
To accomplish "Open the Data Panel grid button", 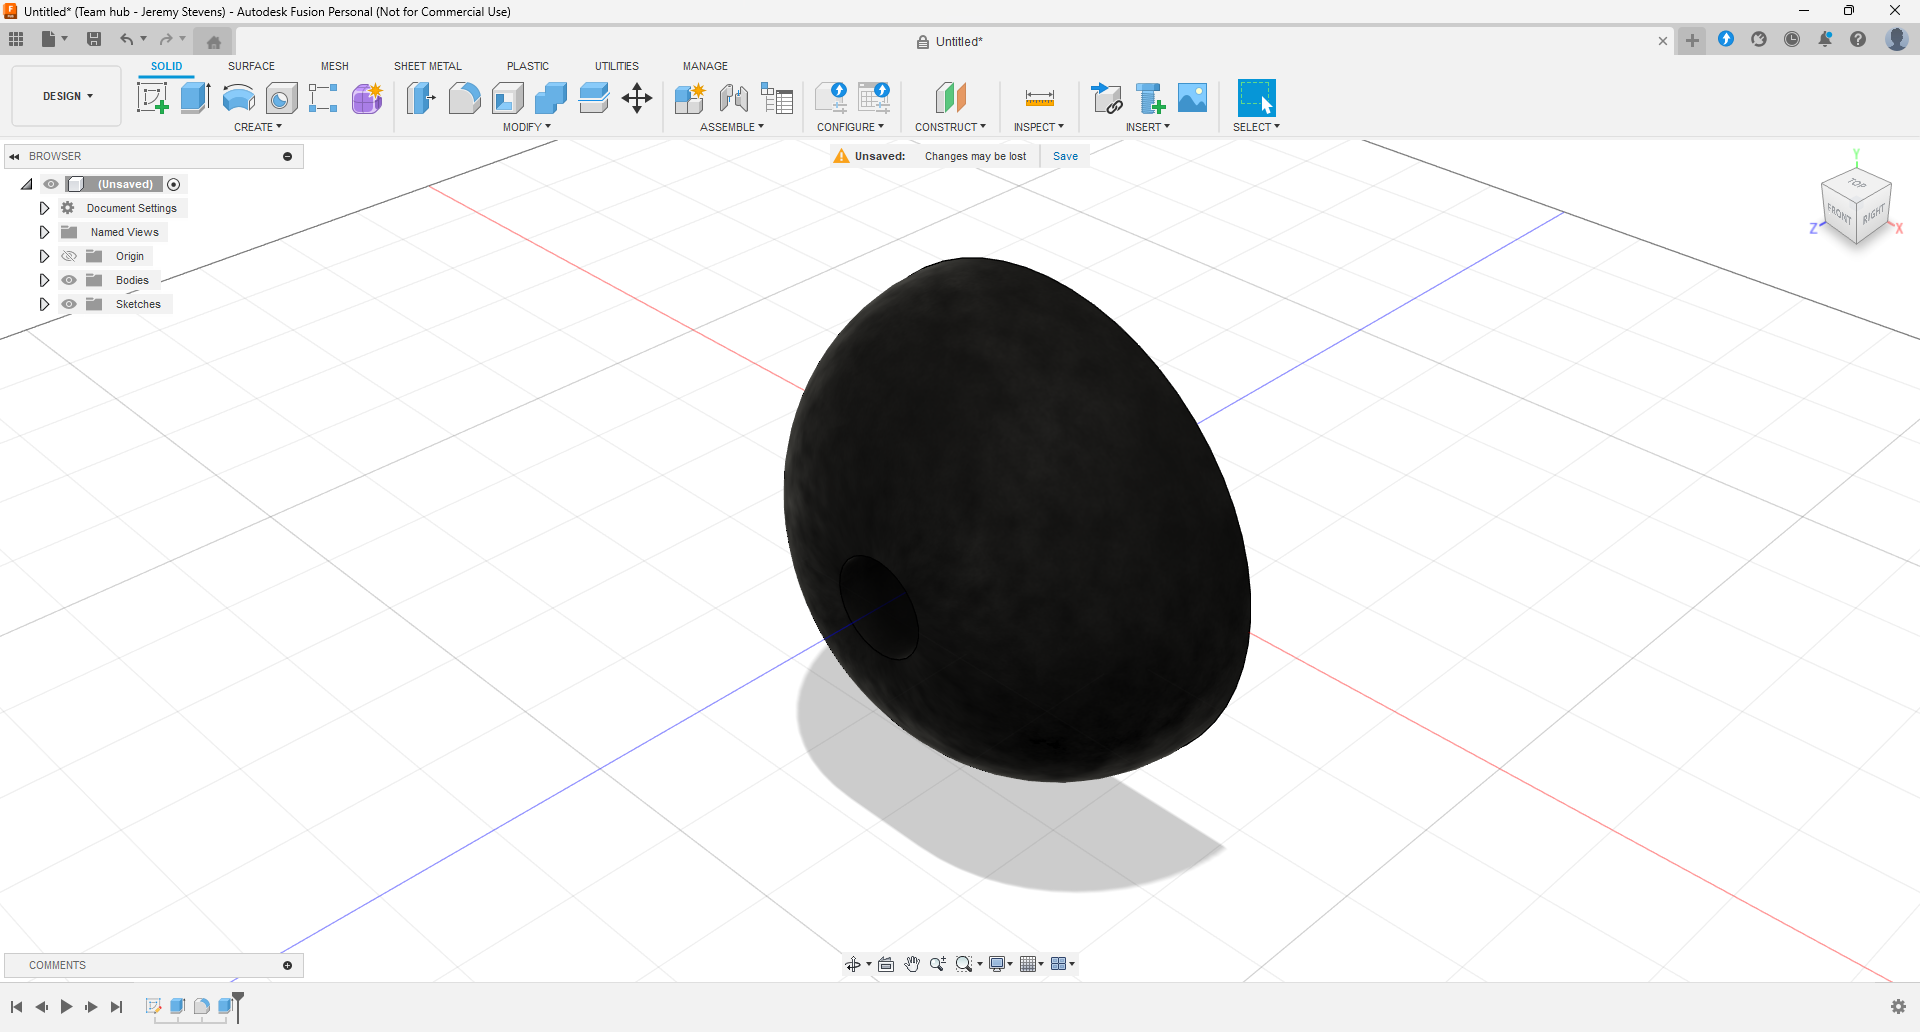I will 16,39.
